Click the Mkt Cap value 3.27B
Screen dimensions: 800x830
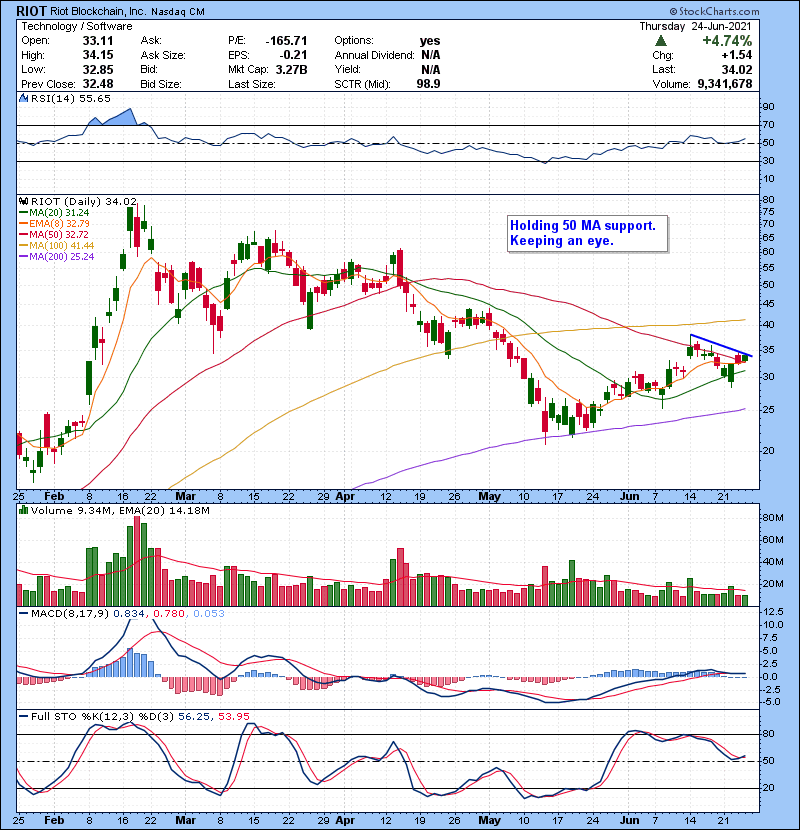(292, 69)
